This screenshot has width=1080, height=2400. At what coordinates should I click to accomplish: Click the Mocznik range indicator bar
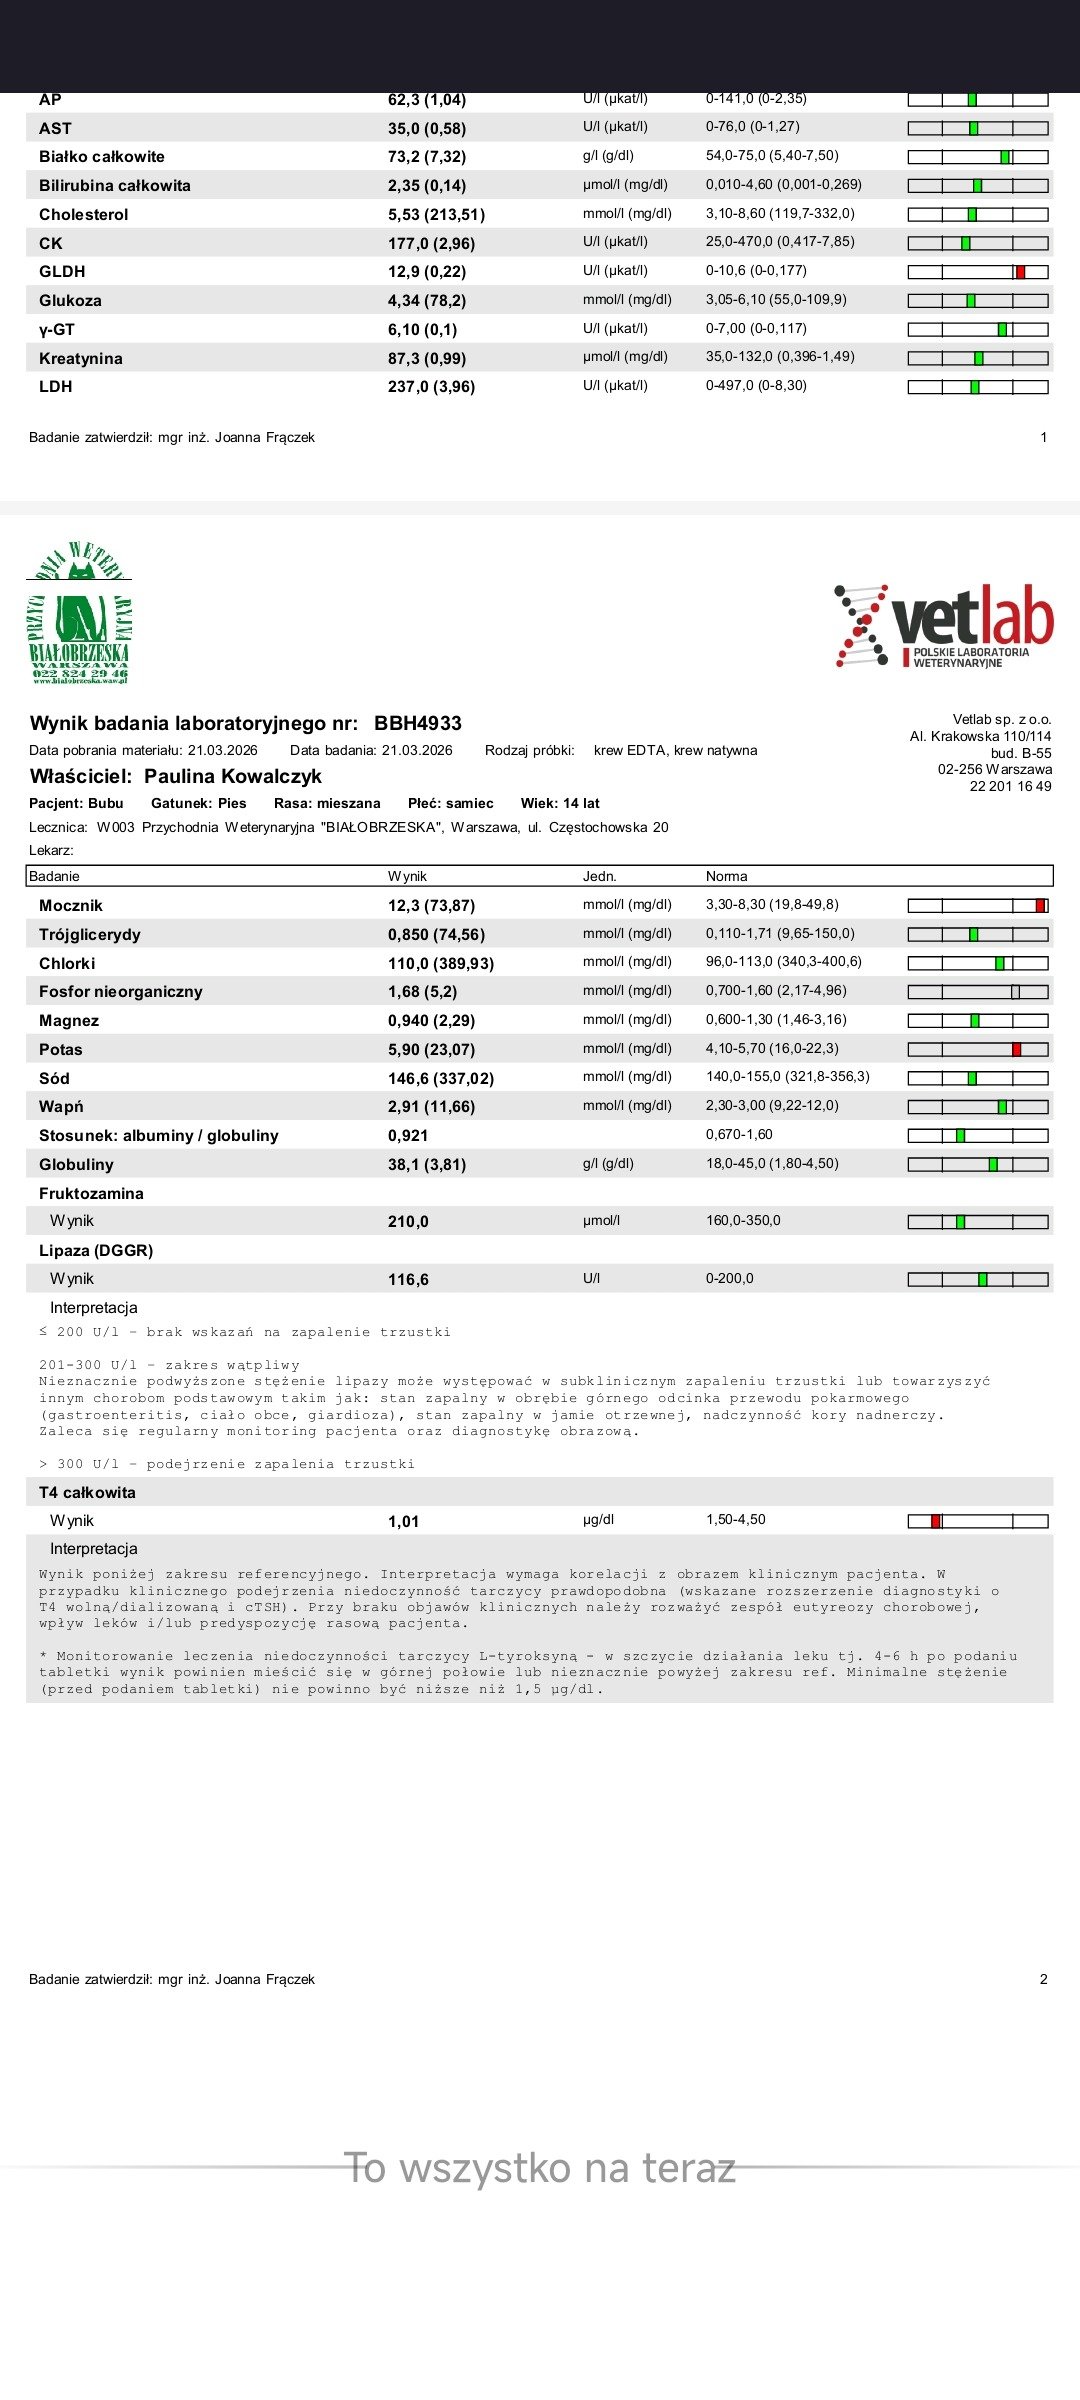[x=978, y=905]
